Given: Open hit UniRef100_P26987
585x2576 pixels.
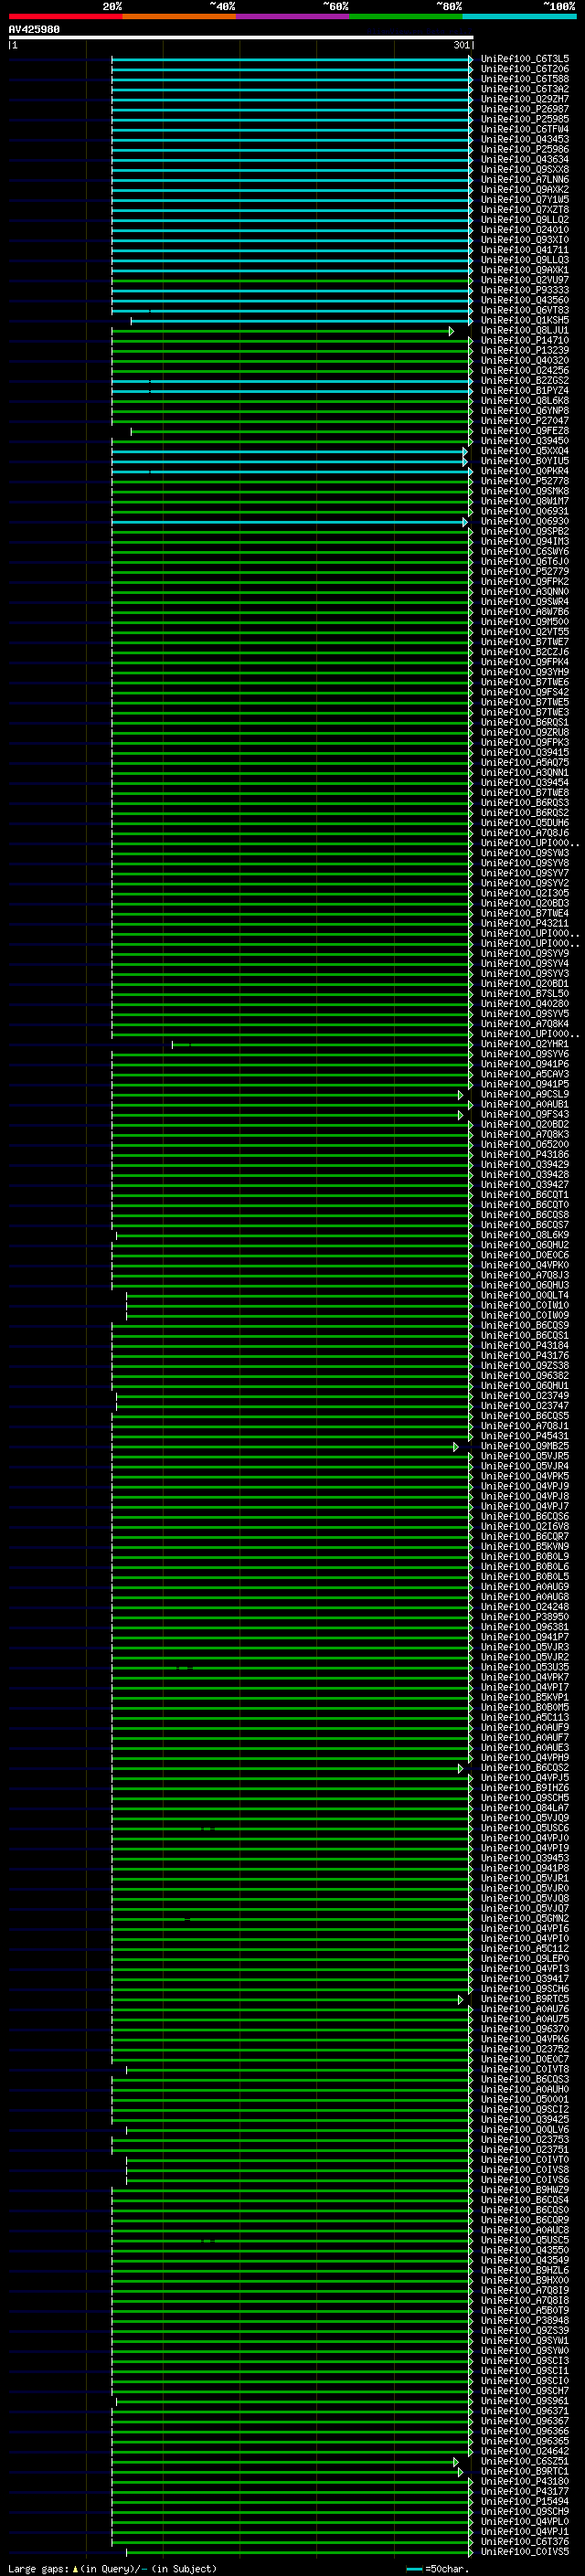Looking at the screenshot, I should (525, 109).
